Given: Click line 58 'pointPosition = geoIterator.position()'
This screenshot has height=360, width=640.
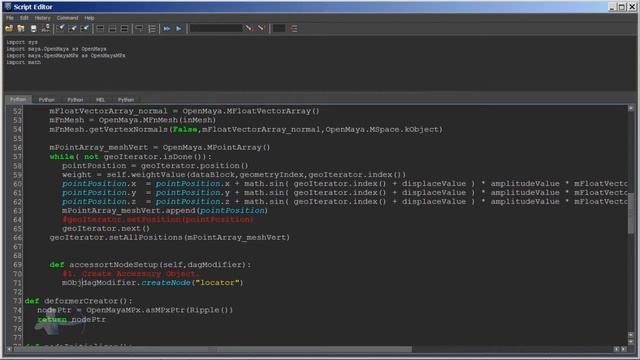Looking at the screenshot, I should pyautogui.click(x=155, y=166).
